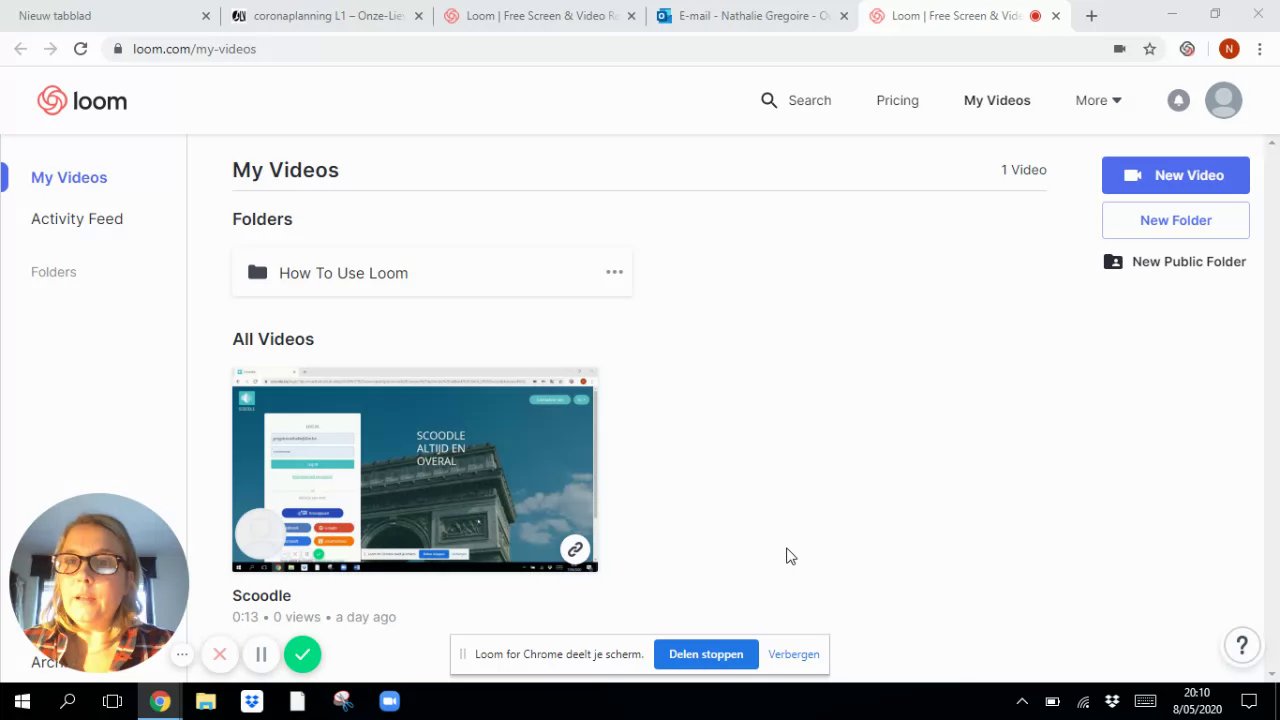The image size is (1280, 720).
Task: Click the New Folder button
Action: point(1176,220)
